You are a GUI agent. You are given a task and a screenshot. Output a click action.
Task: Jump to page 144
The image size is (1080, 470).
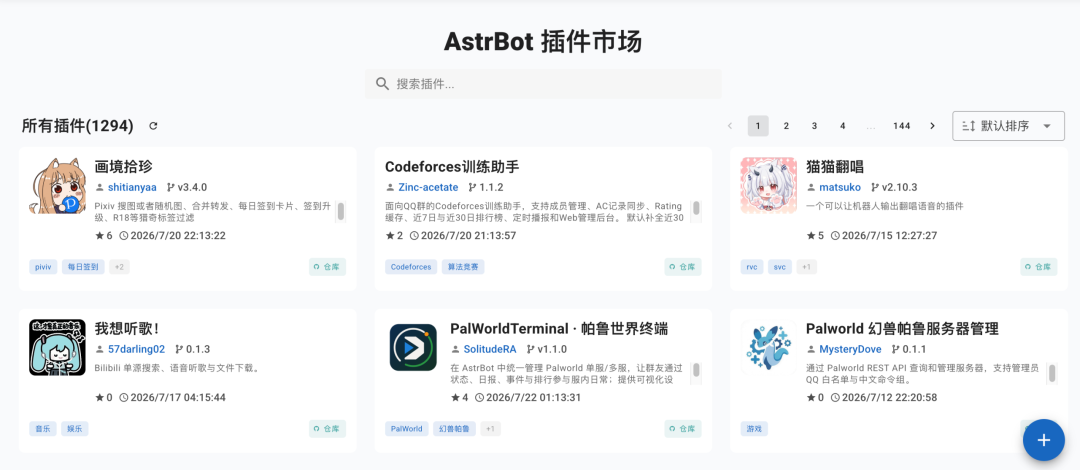coord(902,125)
